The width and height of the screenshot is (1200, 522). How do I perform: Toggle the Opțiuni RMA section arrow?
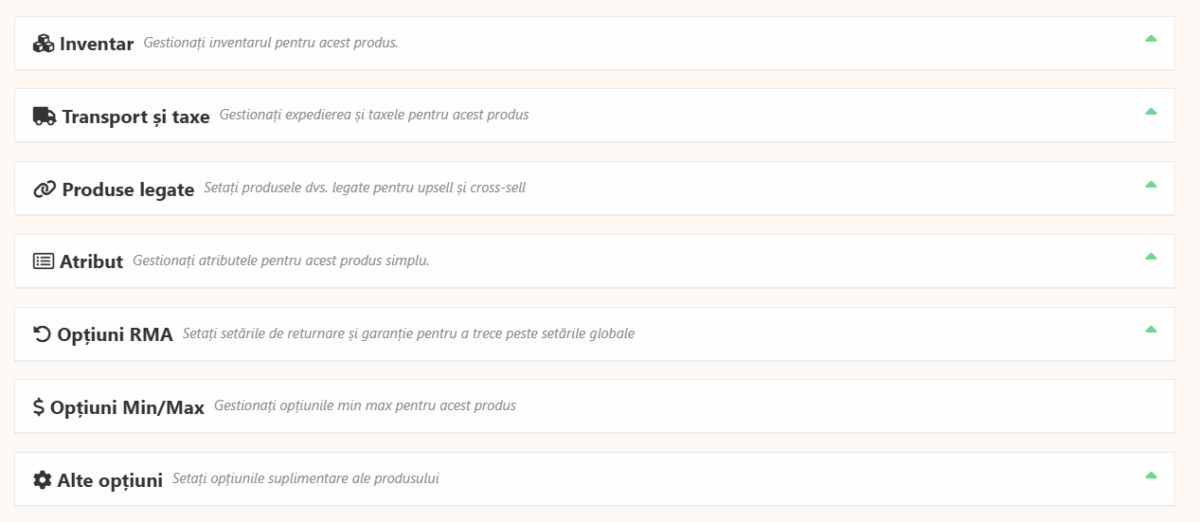click(x=1151, y=329)
